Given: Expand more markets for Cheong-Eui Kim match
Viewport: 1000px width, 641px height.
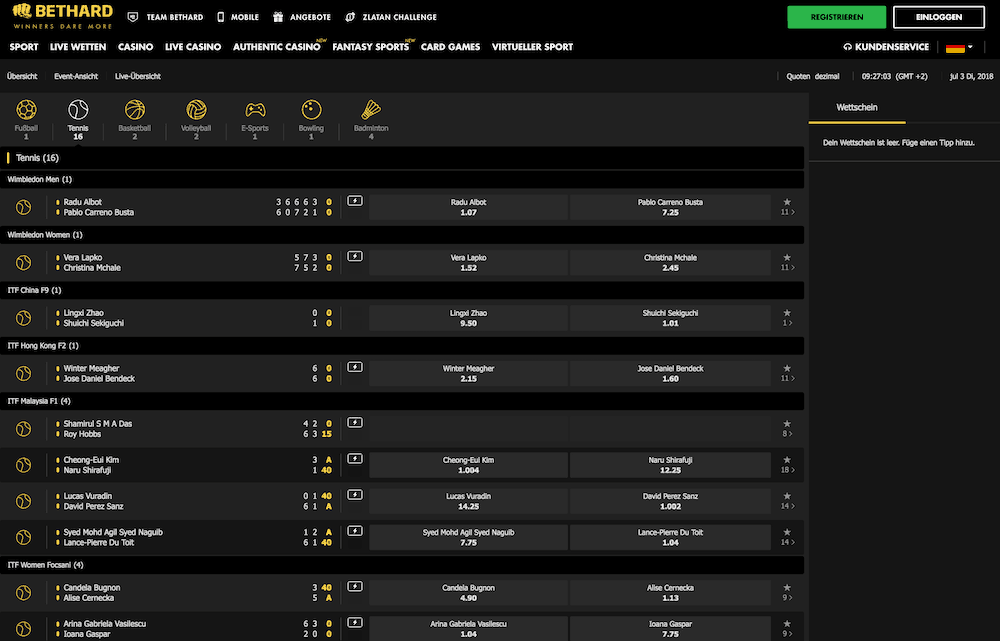Looking at the screenshot, I should (x=788, y=470).
